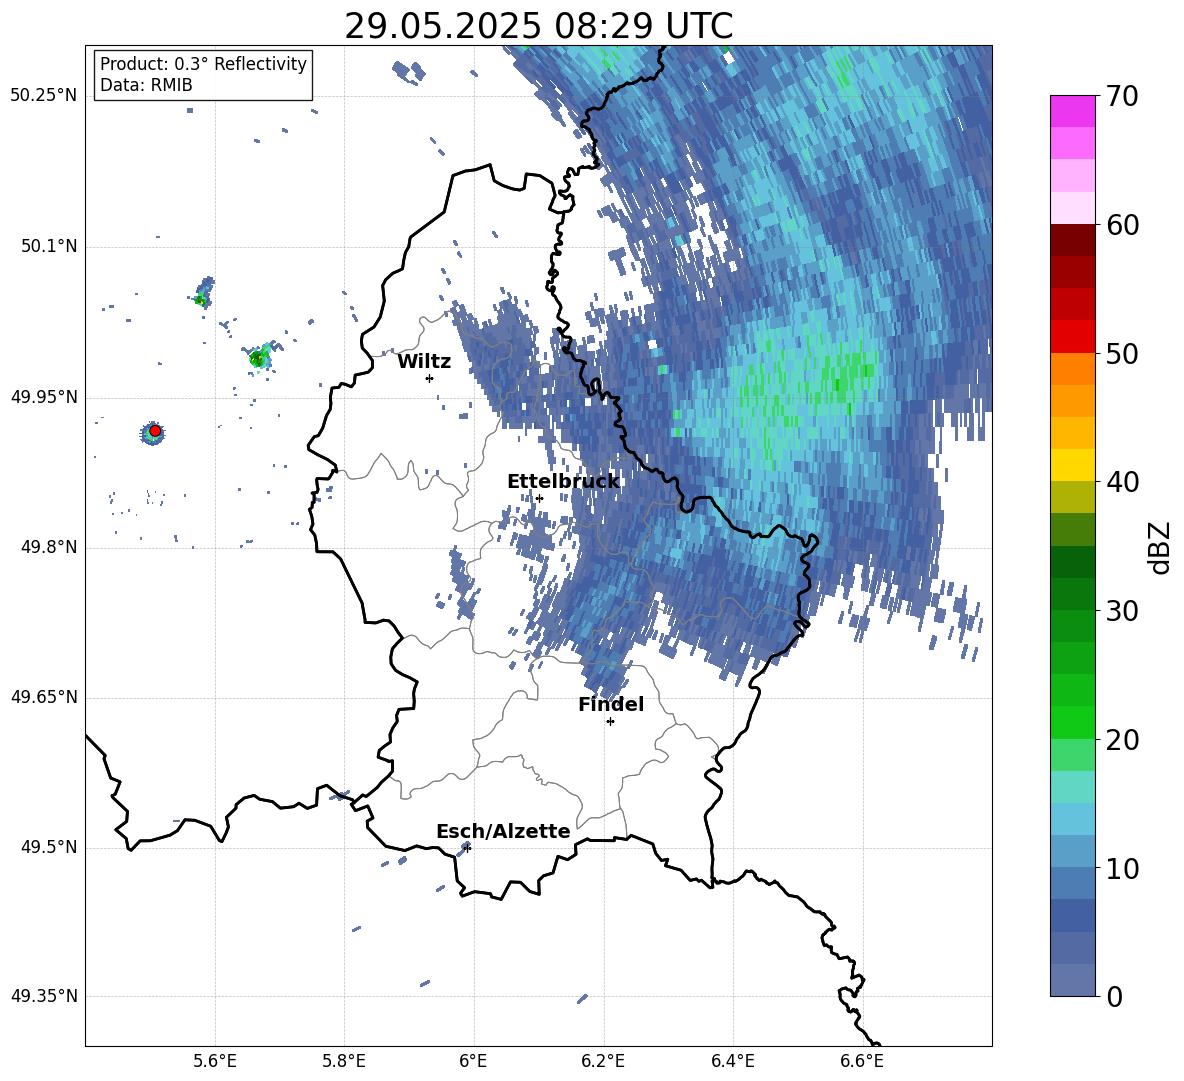Click the colorbar value 0
This screenshot has height=1081, width=1184.
tap(1114, 996)
